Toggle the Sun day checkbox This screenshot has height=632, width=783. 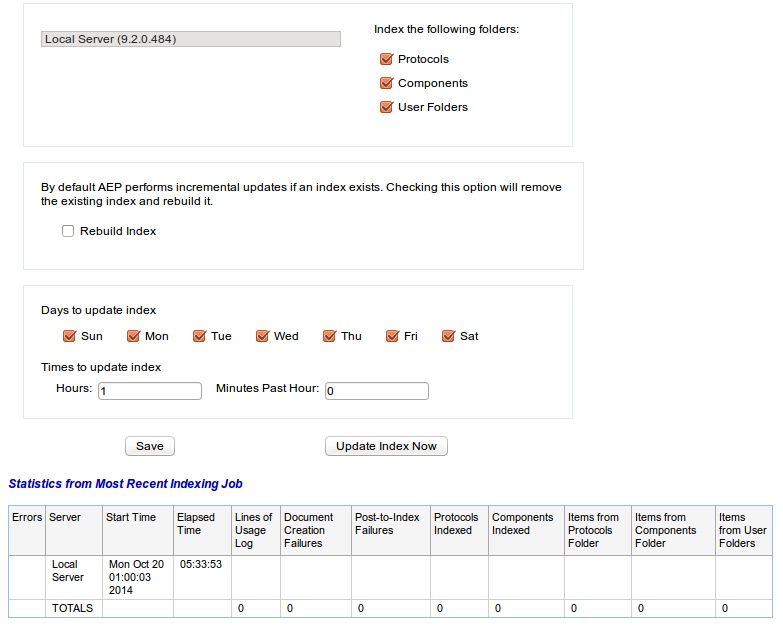(x=69, y=337)
